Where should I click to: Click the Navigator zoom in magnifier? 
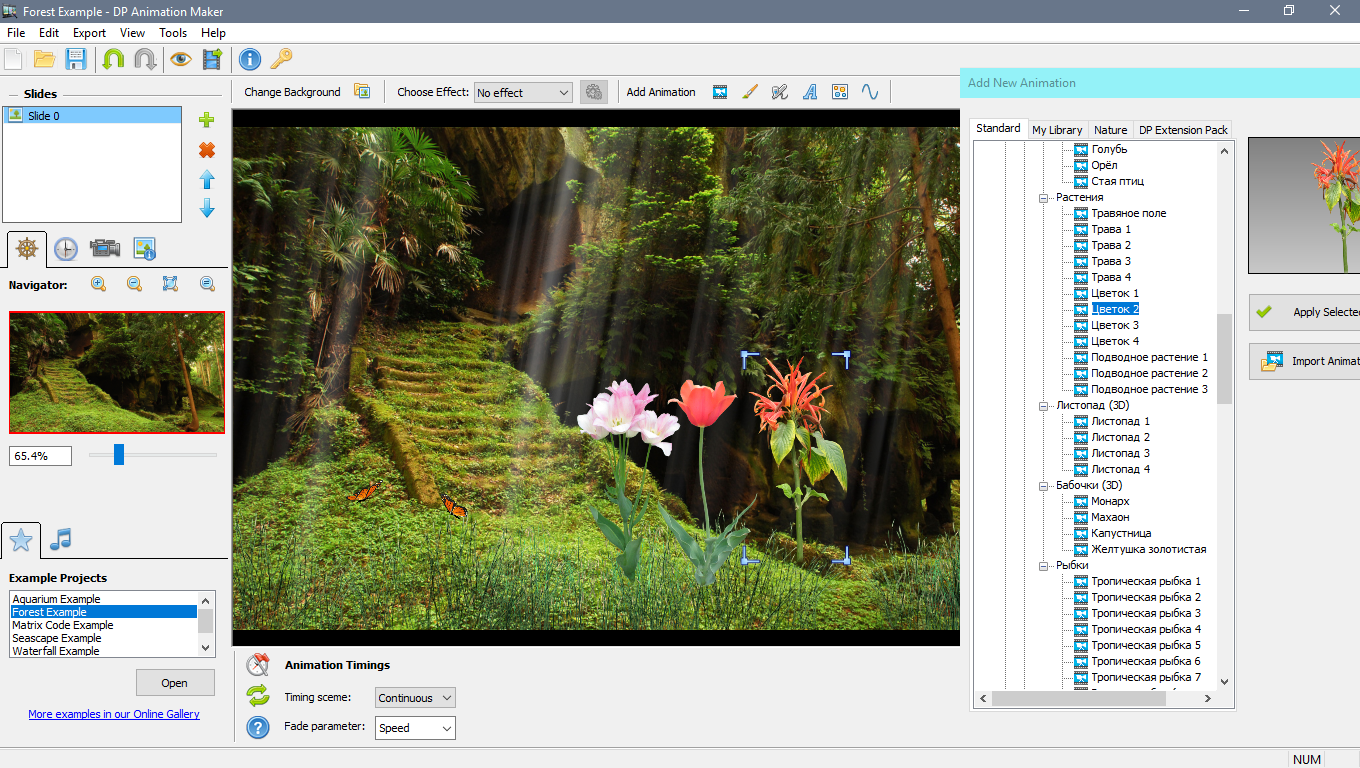pos(98,284)
